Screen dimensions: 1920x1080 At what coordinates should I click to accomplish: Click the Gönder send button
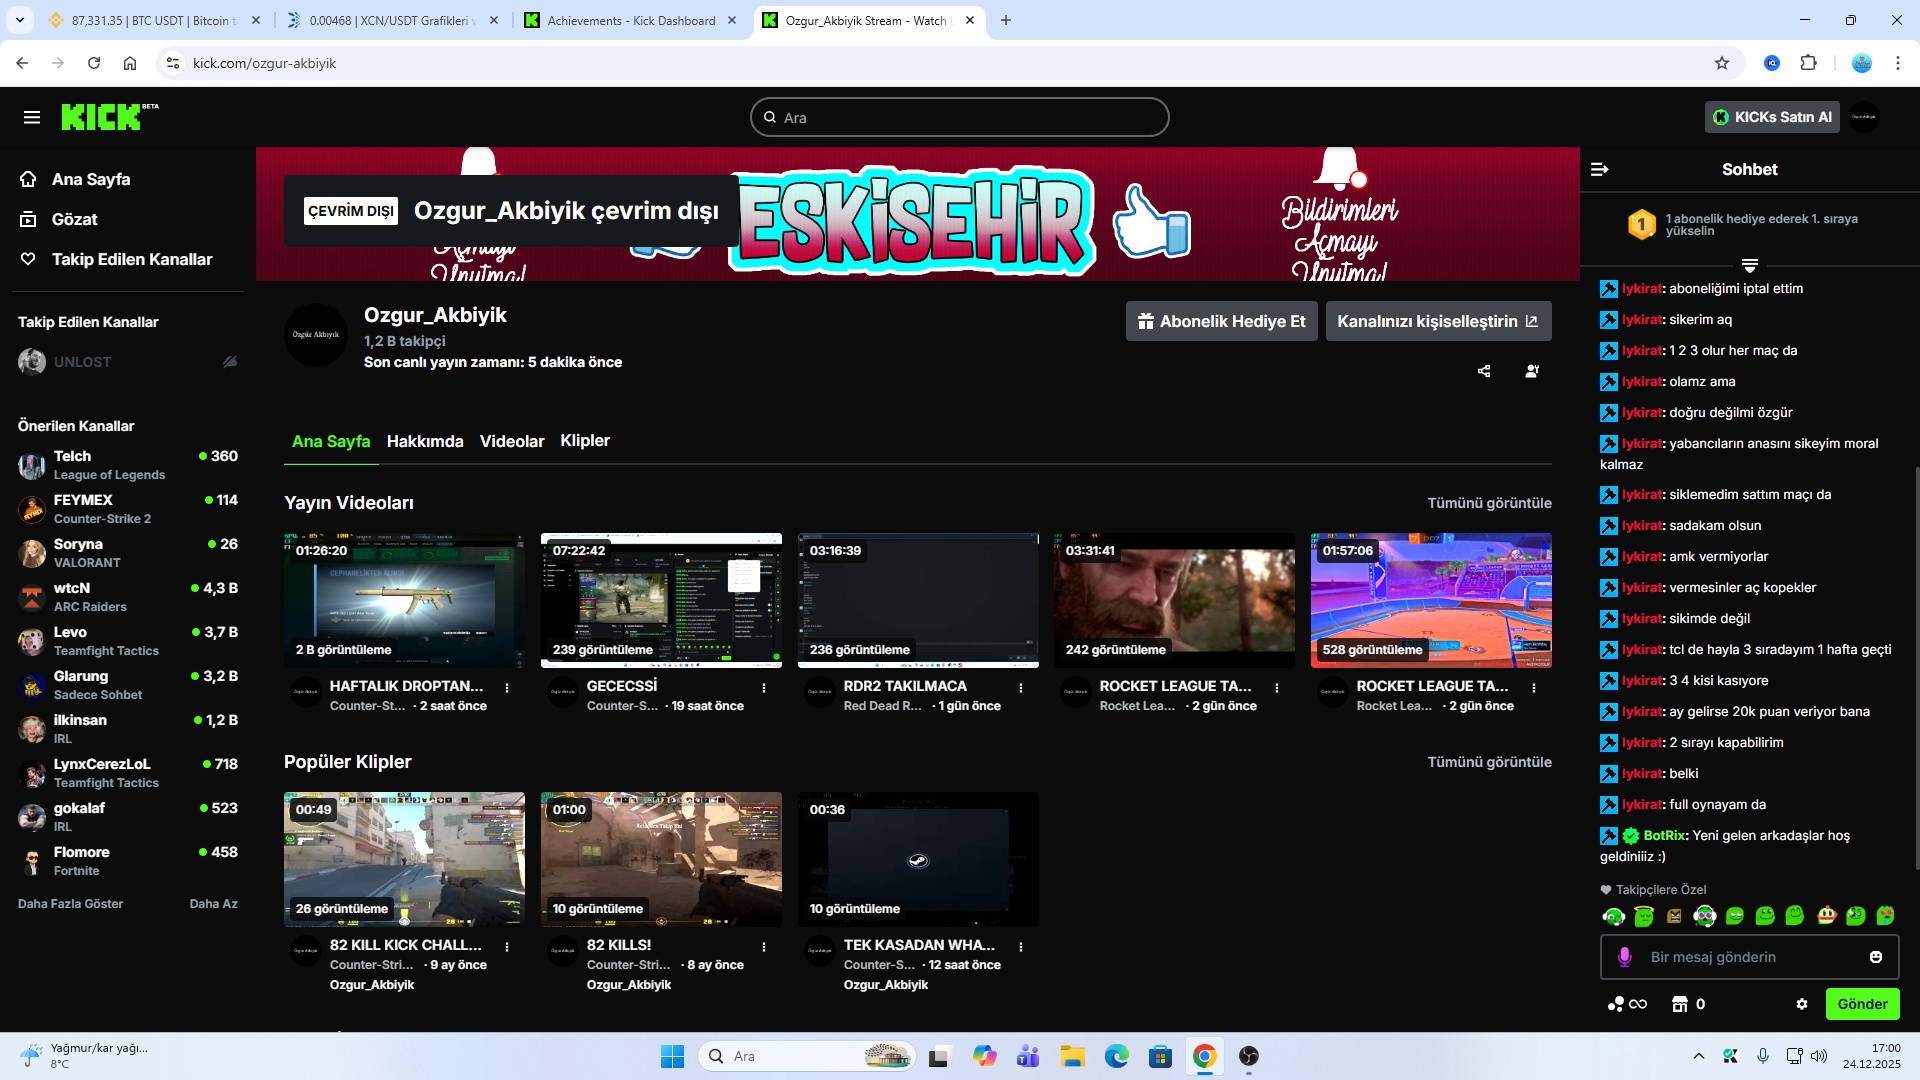pos(1862,1004)
